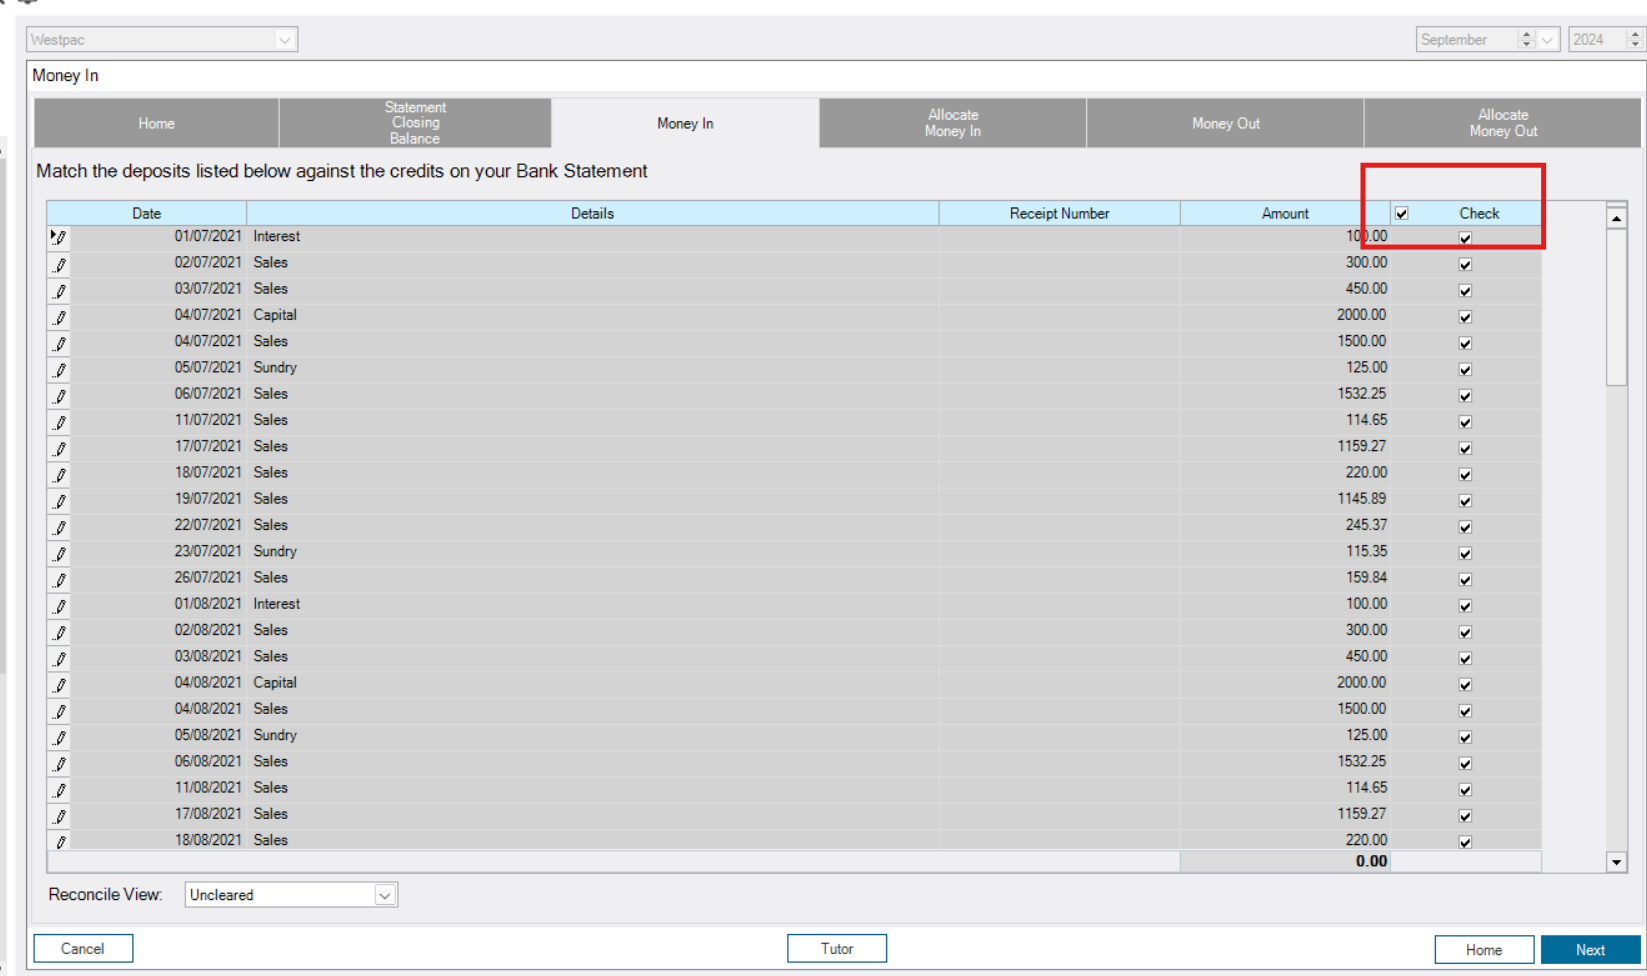
Task: Click edit pencil for 02/07/2021 Sales row
Action: click(x=60, y=265)
